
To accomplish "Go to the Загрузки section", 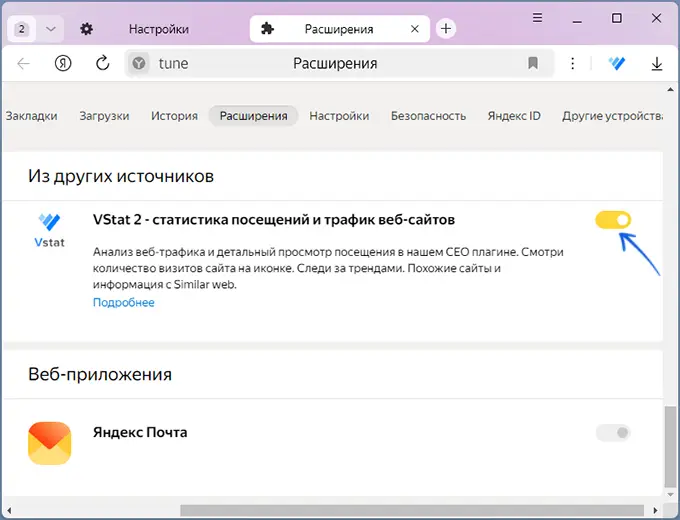I will tap(104, 116).
